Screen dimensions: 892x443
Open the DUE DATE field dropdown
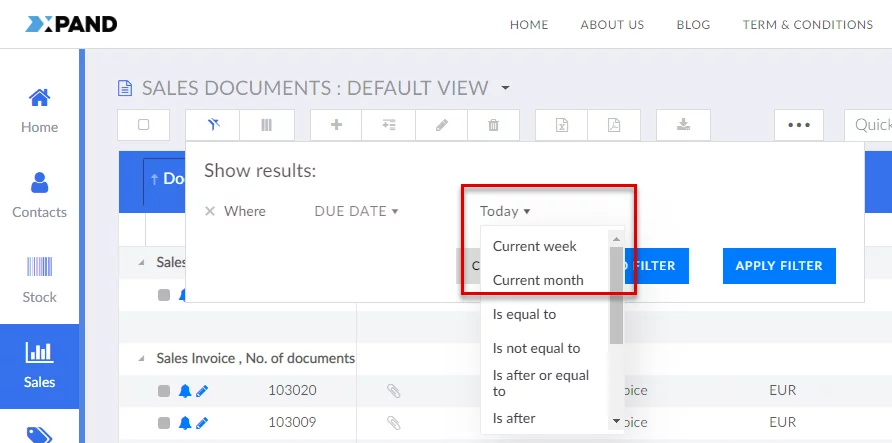point(356,211)
